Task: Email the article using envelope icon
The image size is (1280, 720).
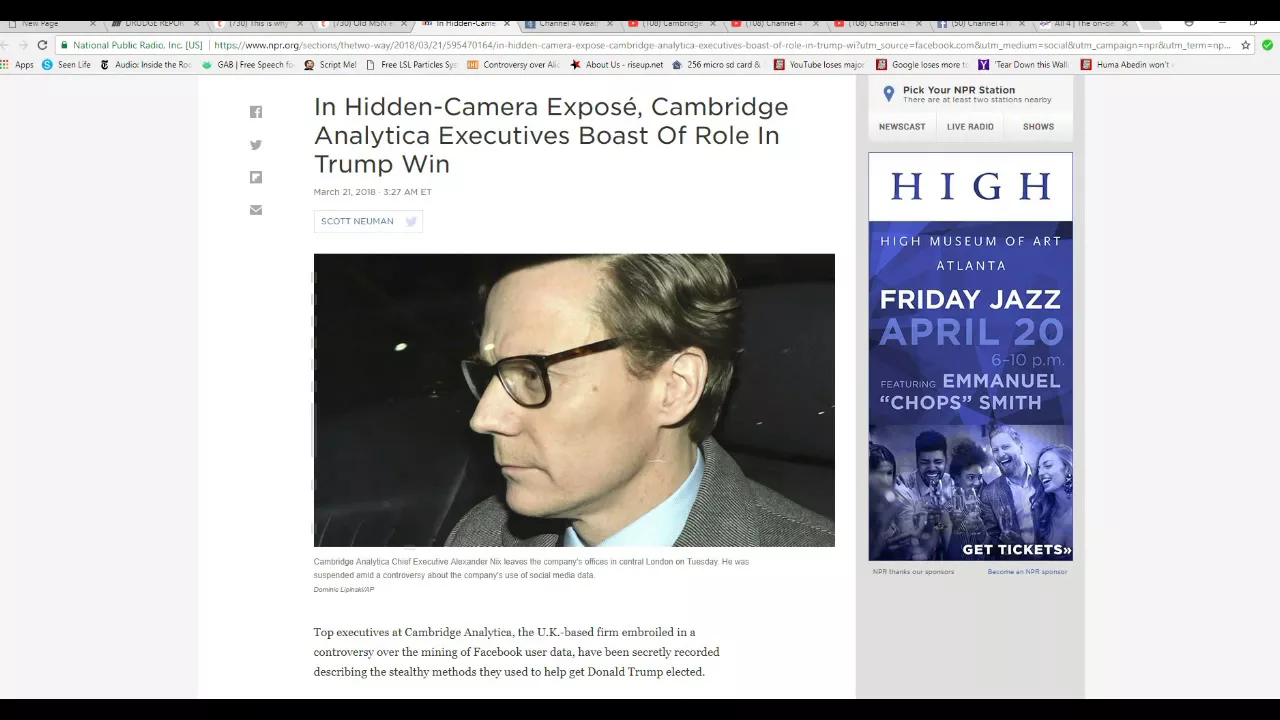Action: coord(256,210)
